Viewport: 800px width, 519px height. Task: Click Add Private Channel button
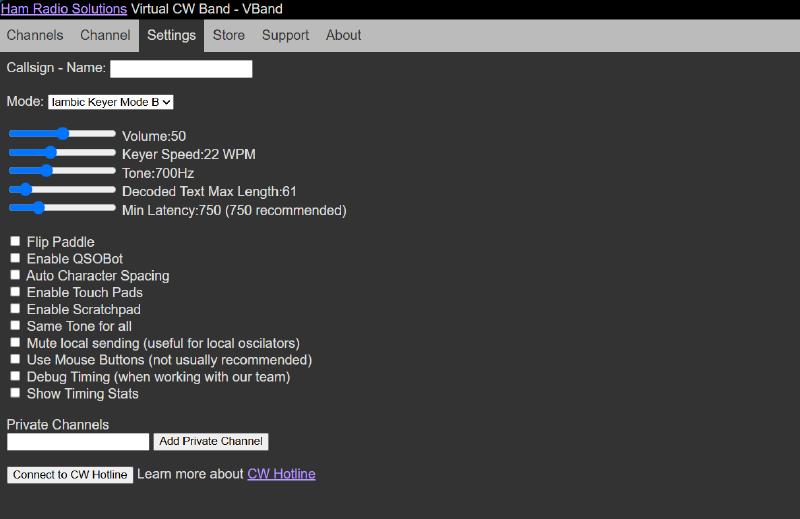pyautogui.click(x=211, y=441)
